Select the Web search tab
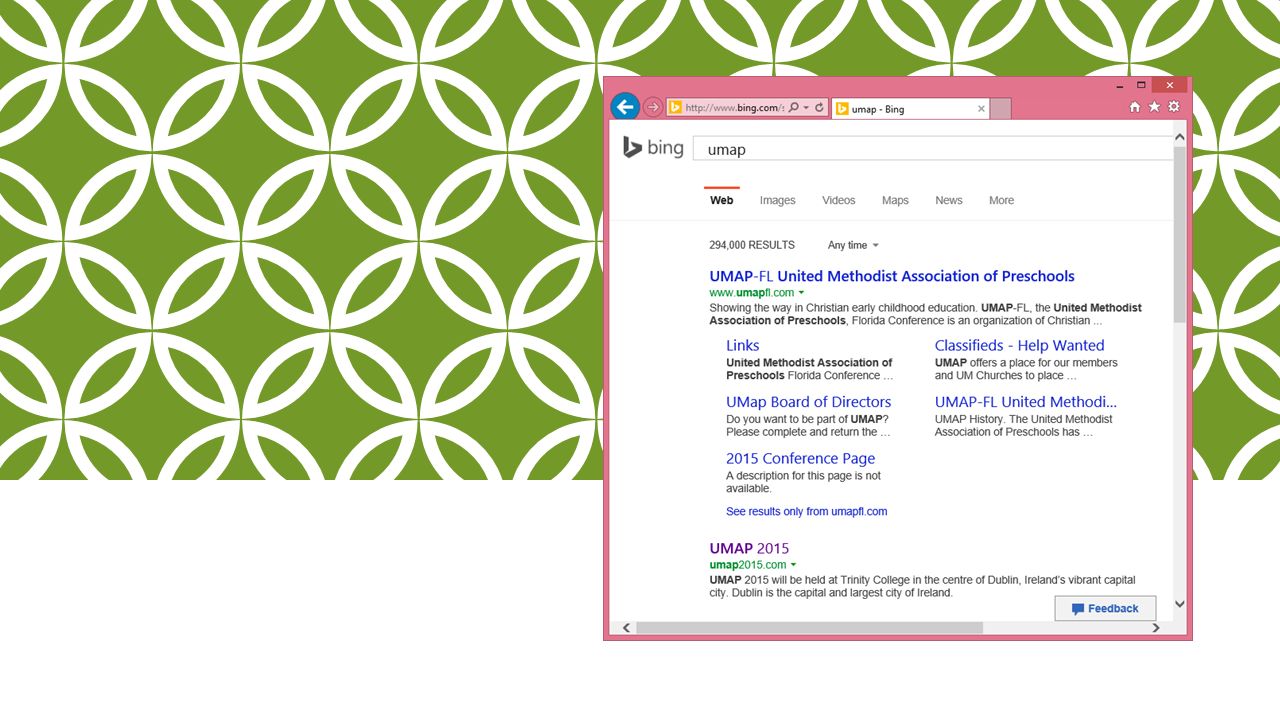Image resolution: width=1280 pixels, height=720 pixels. (x=722, y=200)
